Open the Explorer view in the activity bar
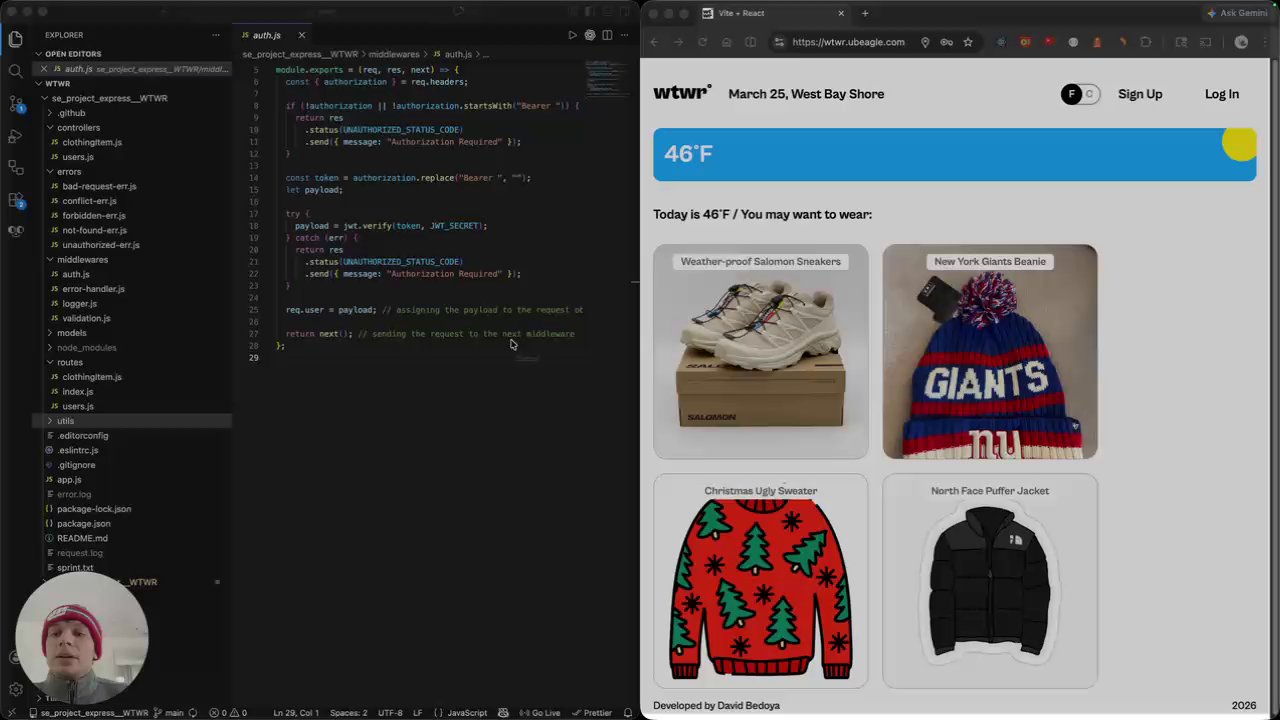Image resolution: width=1280 pixels, height=720 pixels. [x=15, y=40]
